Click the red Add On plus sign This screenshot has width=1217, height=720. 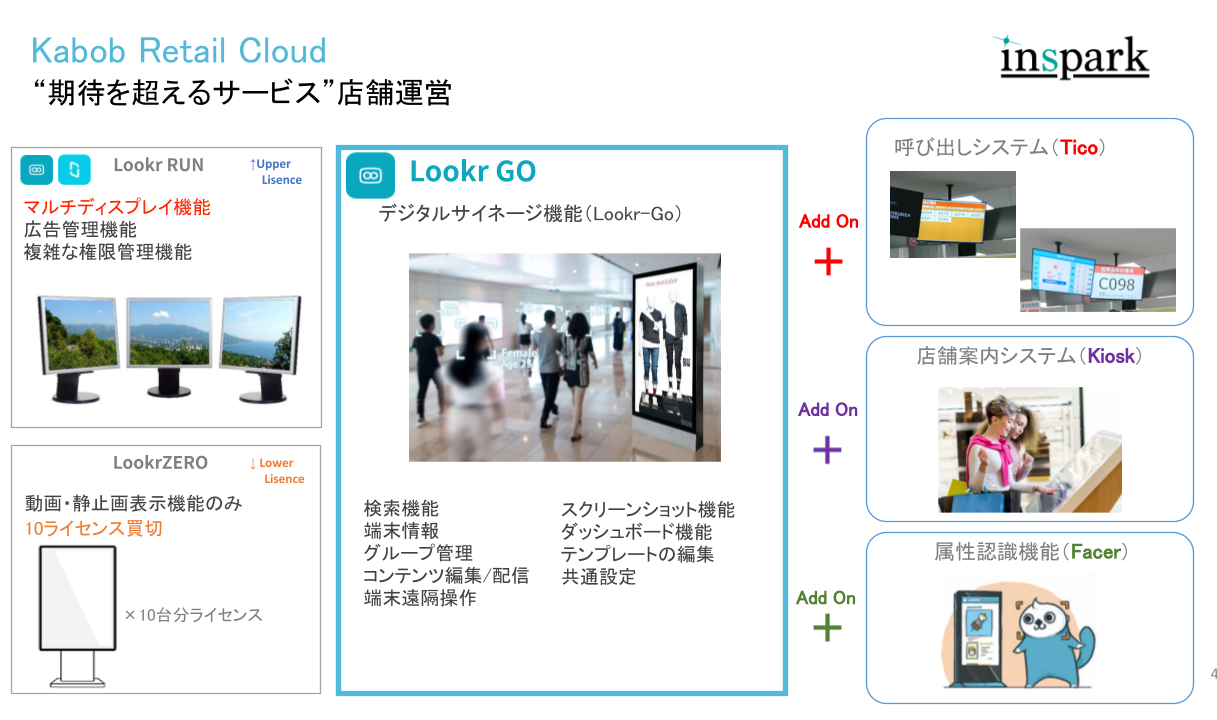(x=828, y=262)
